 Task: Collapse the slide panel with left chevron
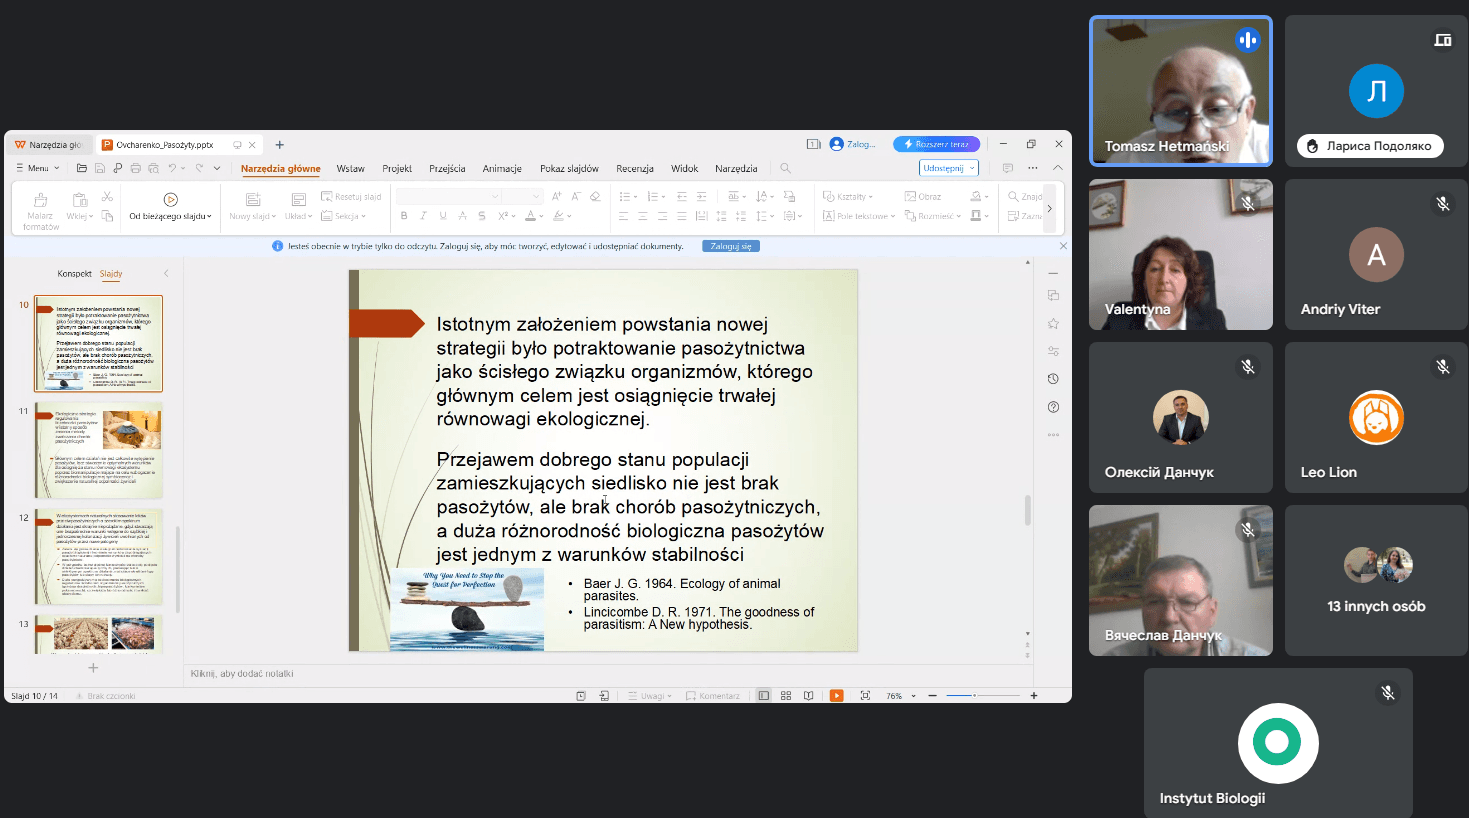[166, 273]
